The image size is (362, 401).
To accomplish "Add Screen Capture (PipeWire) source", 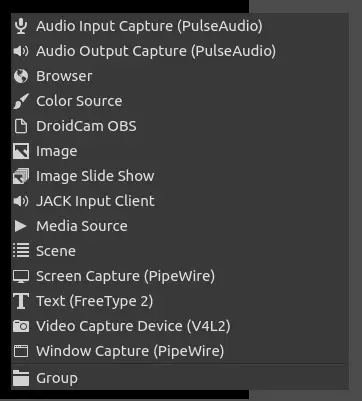I will 180,276.
